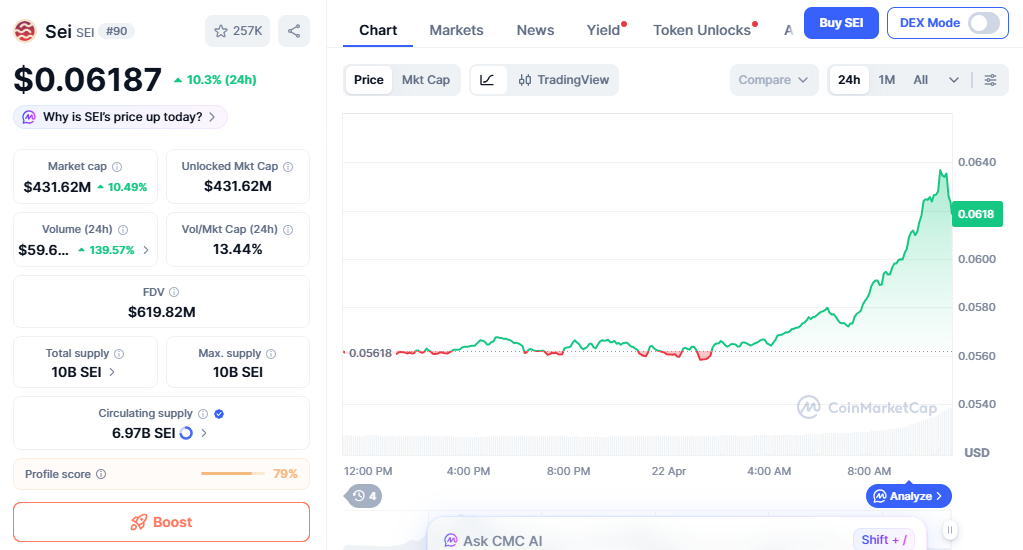The width and height of the screenshot is (1023, 550).
Task: Select the line chart type icon
Action: (x=487, y=80)
